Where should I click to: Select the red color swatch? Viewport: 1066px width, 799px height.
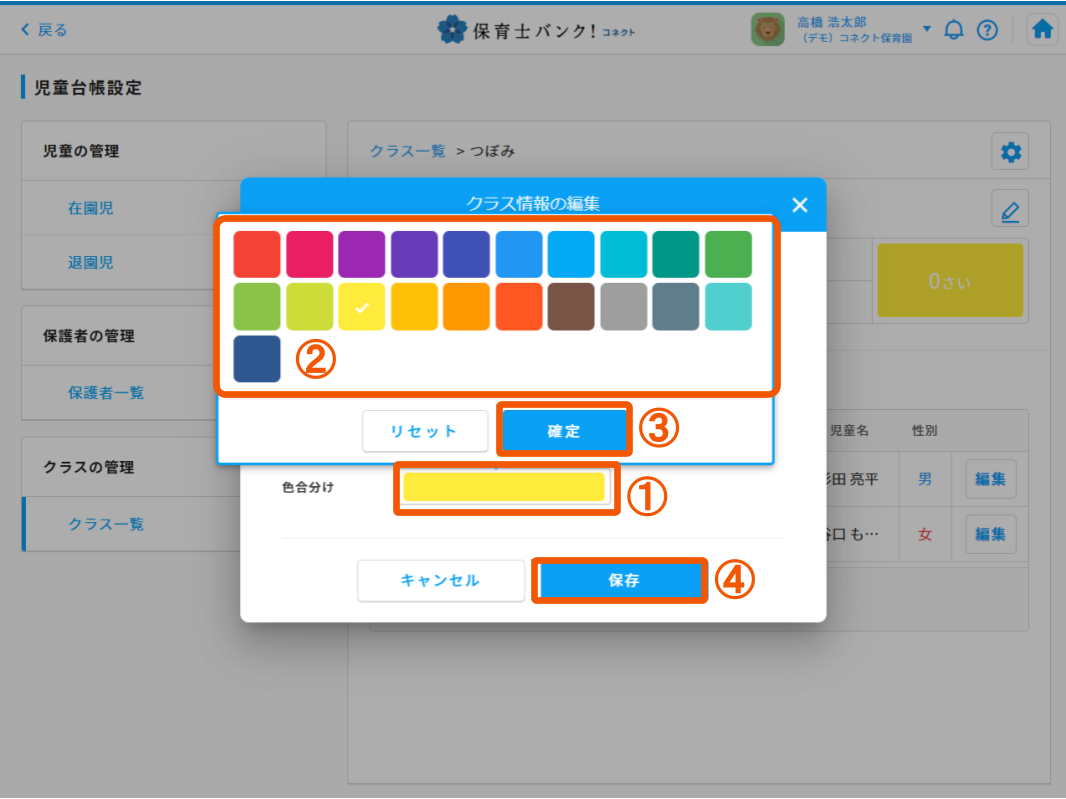point(257,254)
